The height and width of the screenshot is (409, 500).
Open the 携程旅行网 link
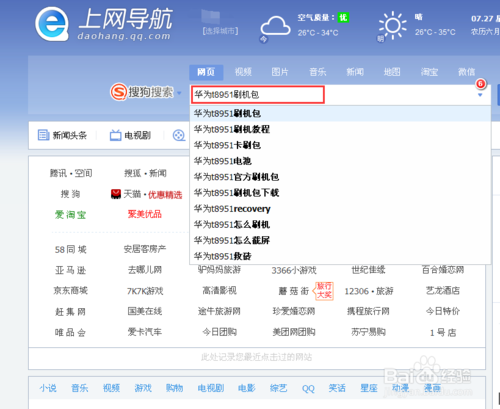[x=368, y=311]
